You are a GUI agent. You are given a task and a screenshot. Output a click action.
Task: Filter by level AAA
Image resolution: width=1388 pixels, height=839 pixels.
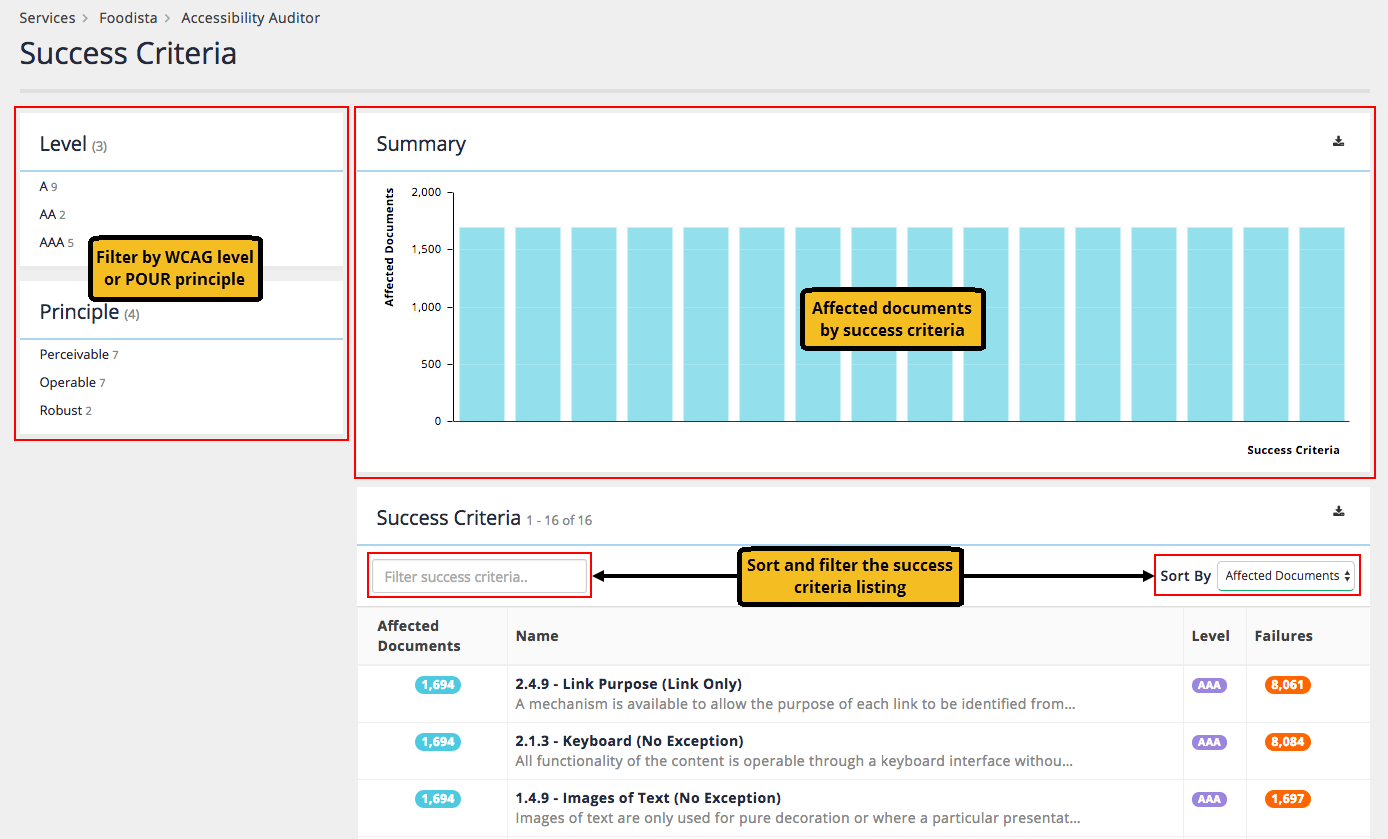[52, 243]
